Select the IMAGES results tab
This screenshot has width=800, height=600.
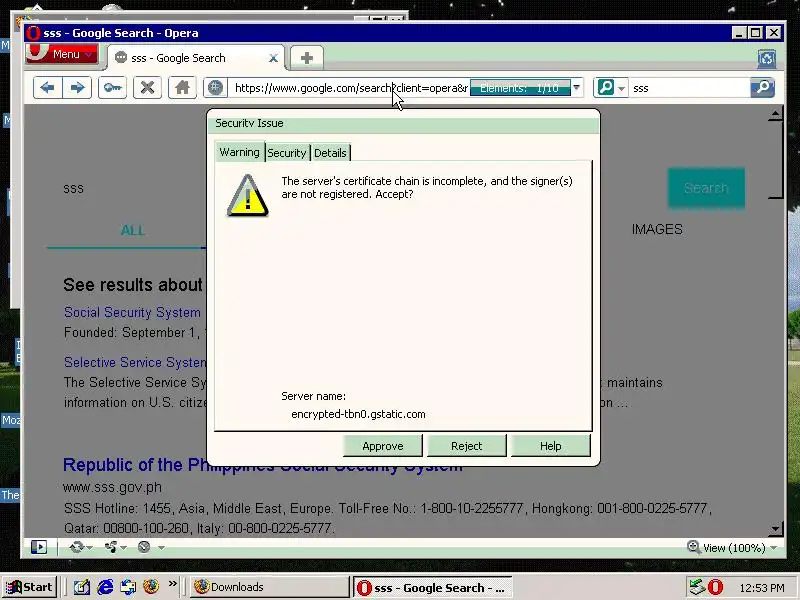point(657,229)
